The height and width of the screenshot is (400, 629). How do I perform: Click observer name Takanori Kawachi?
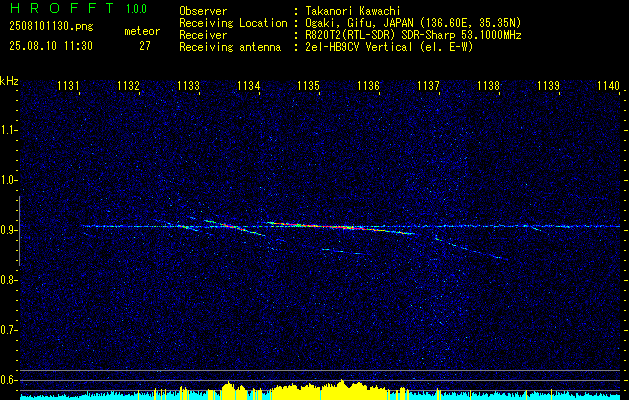[351, 11]
